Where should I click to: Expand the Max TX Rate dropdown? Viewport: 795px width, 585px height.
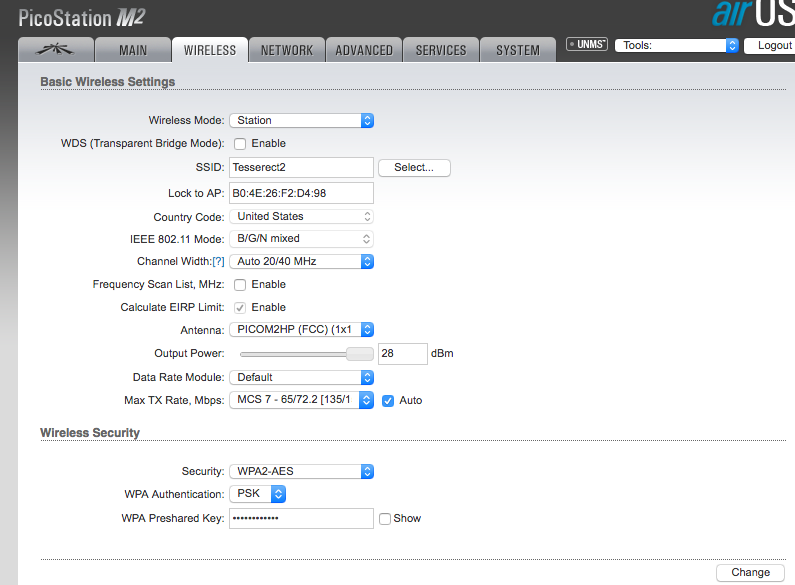(x=302, y=400)
